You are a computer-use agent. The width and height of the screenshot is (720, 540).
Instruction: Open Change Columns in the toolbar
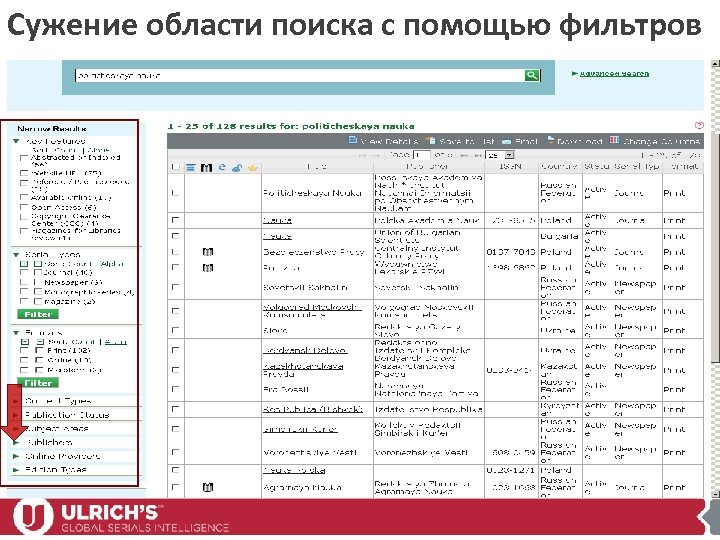point(655,141)
